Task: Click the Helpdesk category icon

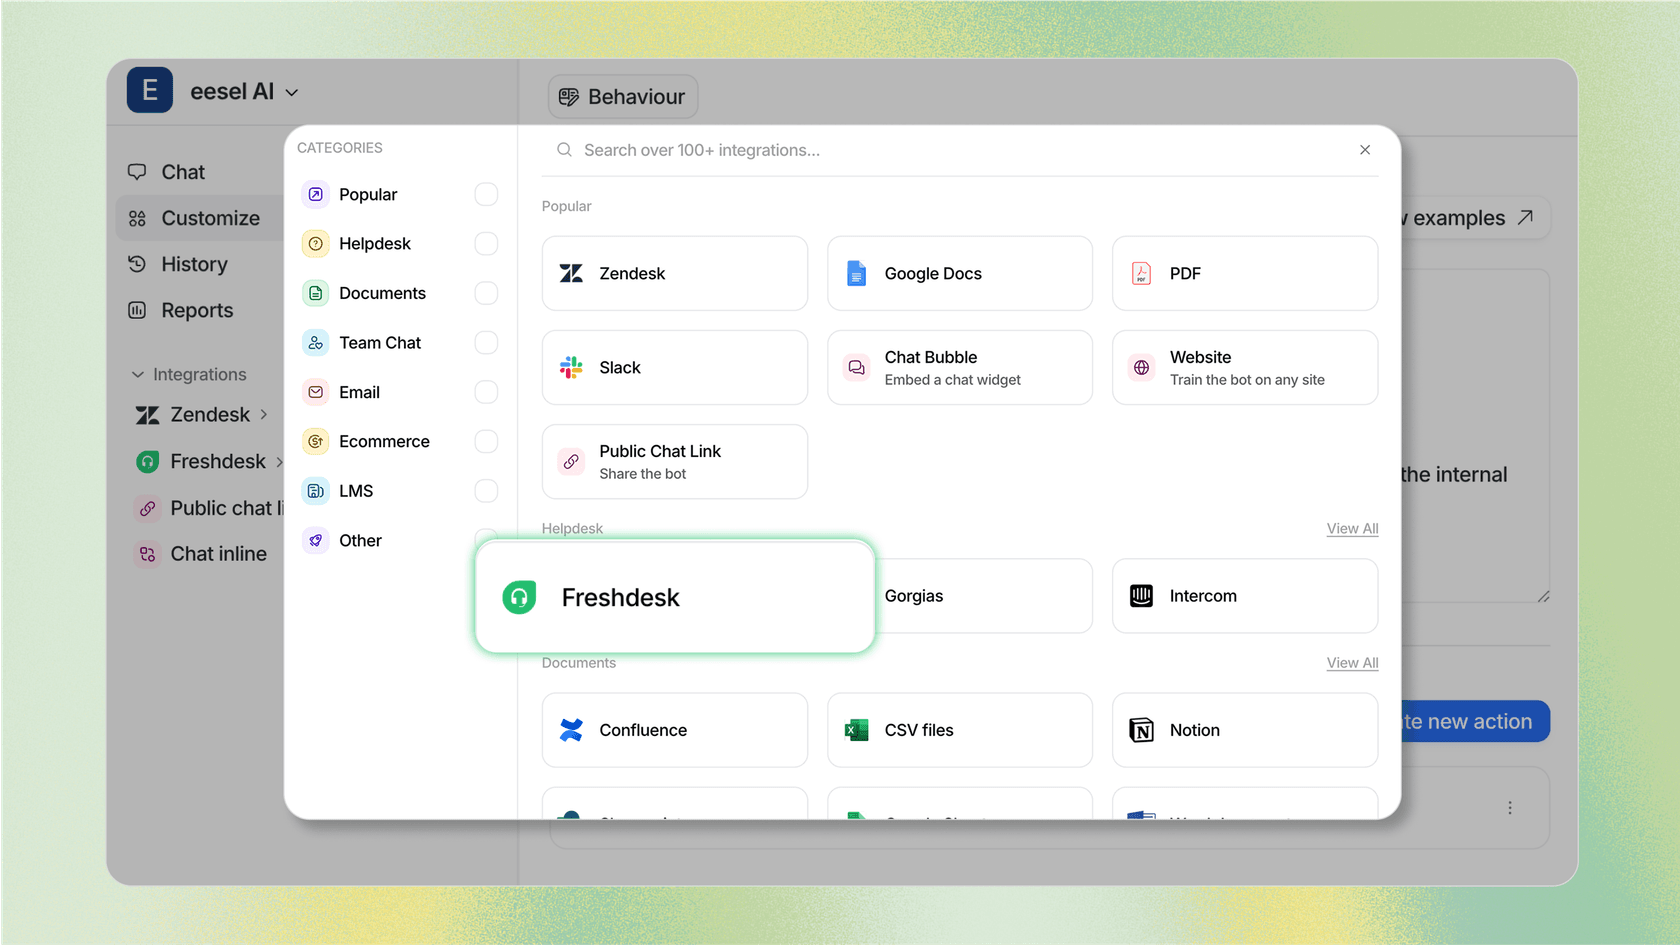Action: 316,243
